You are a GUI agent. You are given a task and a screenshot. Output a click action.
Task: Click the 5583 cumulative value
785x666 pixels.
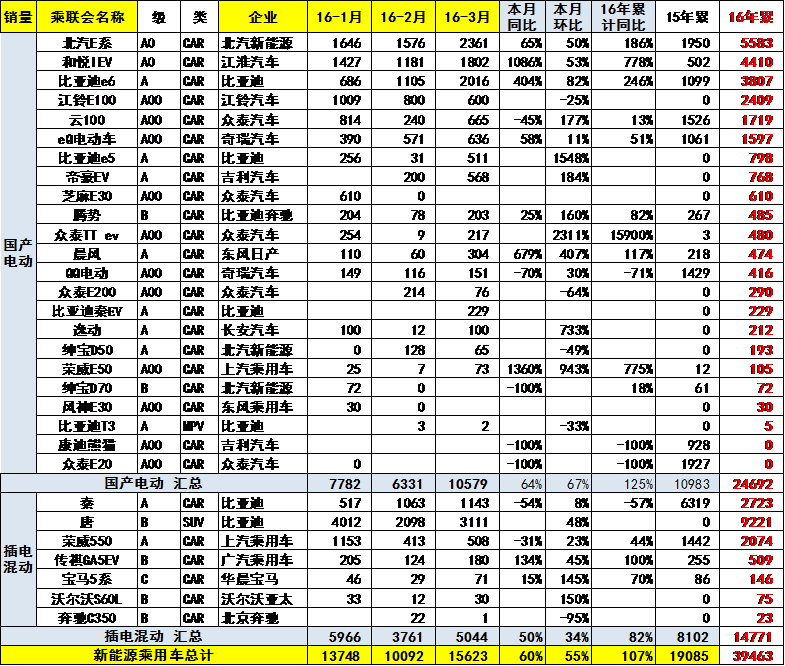coord(755,43)
